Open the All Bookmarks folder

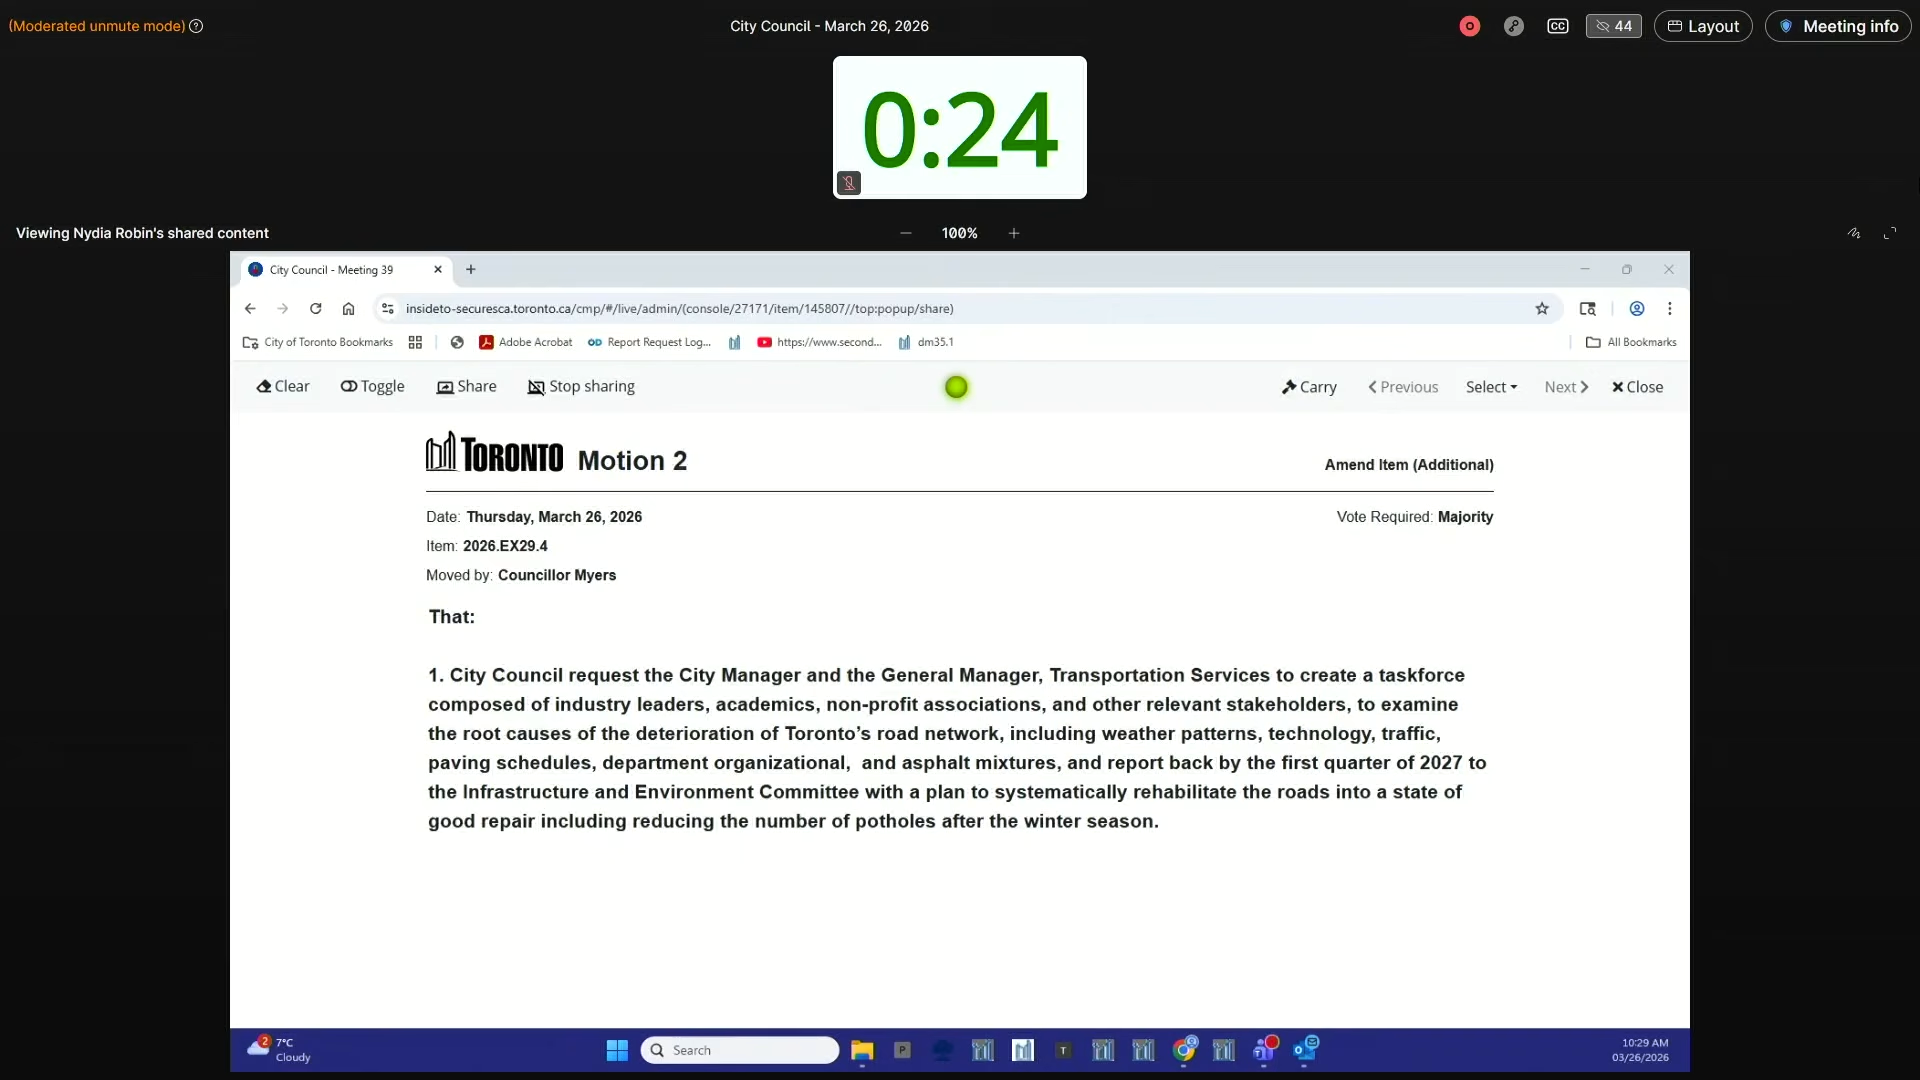click(x=1631, y=342)
